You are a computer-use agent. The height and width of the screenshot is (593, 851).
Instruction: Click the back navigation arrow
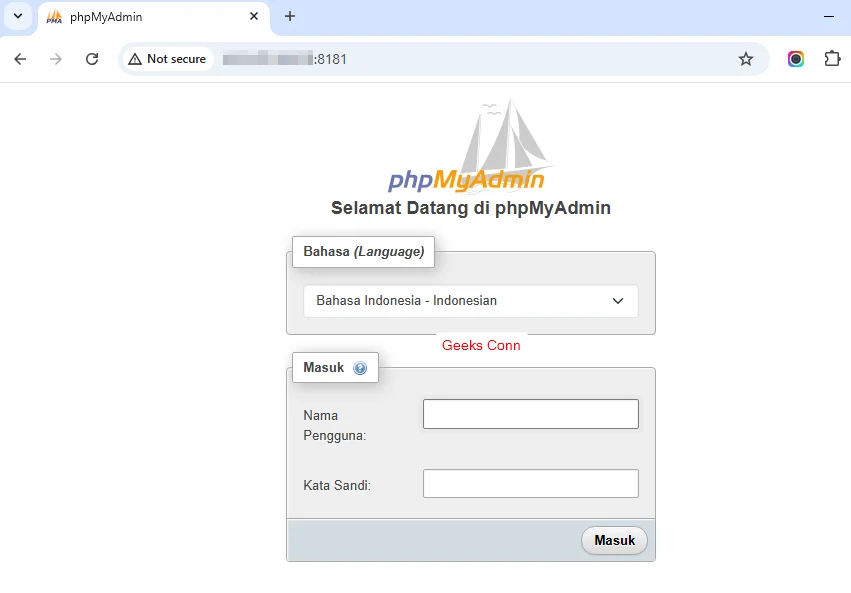click(x=20, y=59)
